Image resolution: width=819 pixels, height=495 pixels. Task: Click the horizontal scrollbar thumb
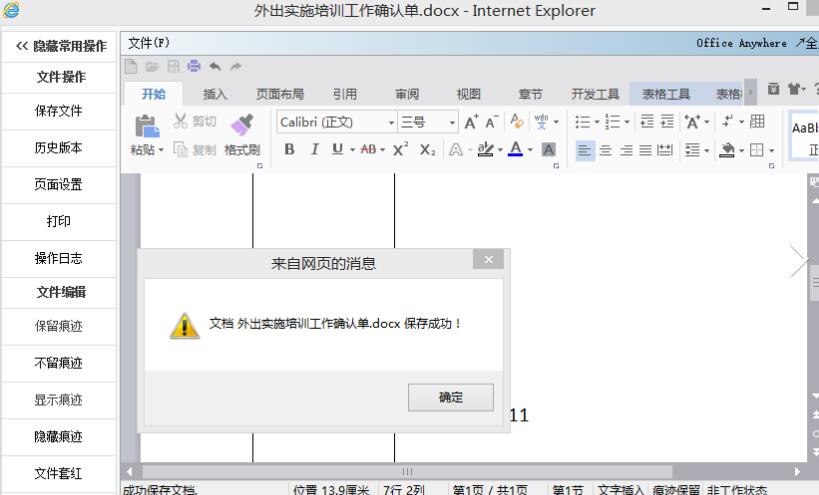(x=407, y=472)
